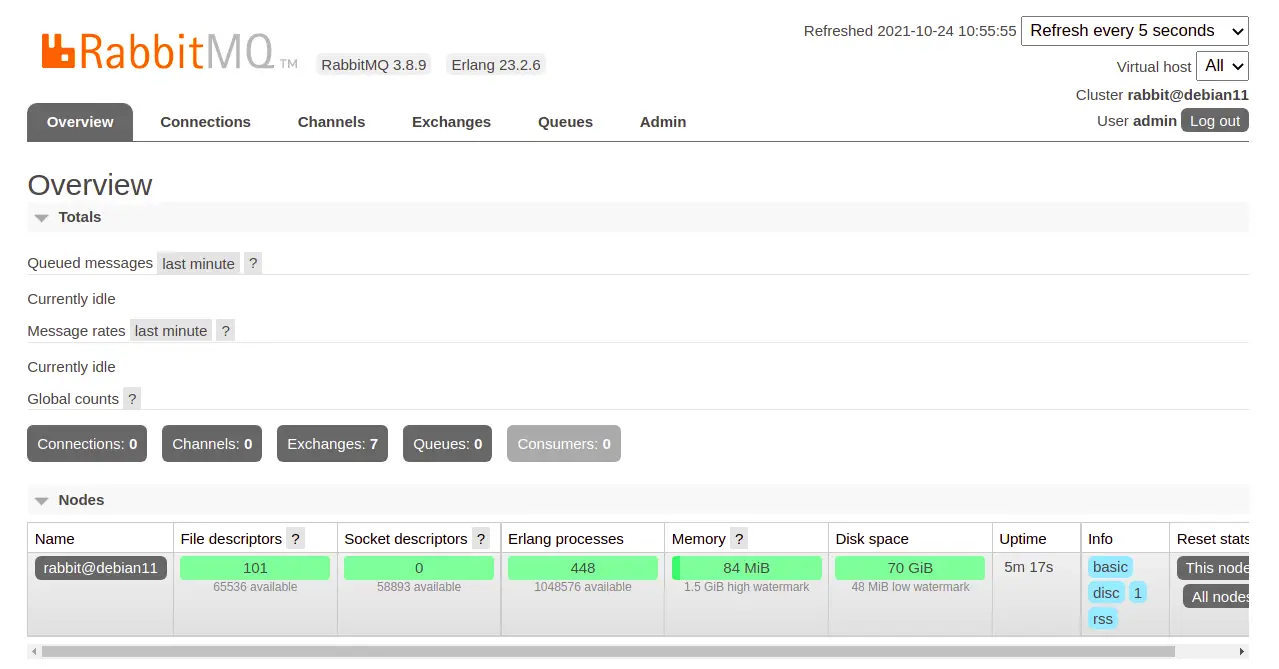The image size is (1279, 669).
Task: Go to the Channels tab
Action: pos(331,122)
